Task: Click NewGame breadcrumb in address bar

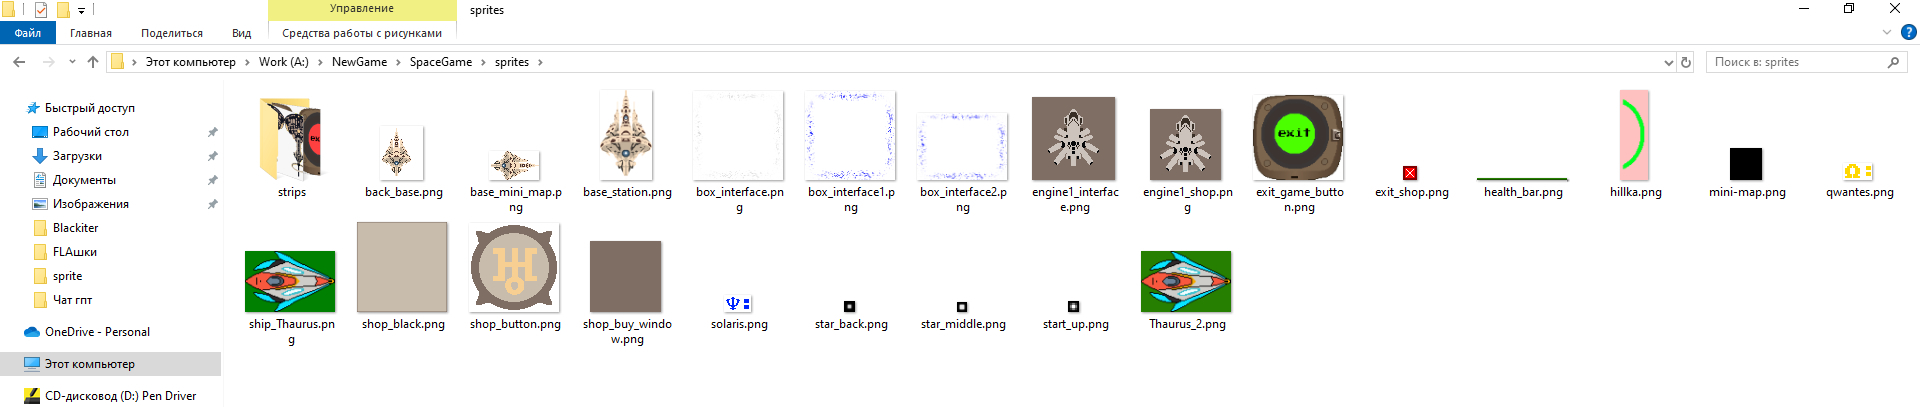Action: (359, 62)
